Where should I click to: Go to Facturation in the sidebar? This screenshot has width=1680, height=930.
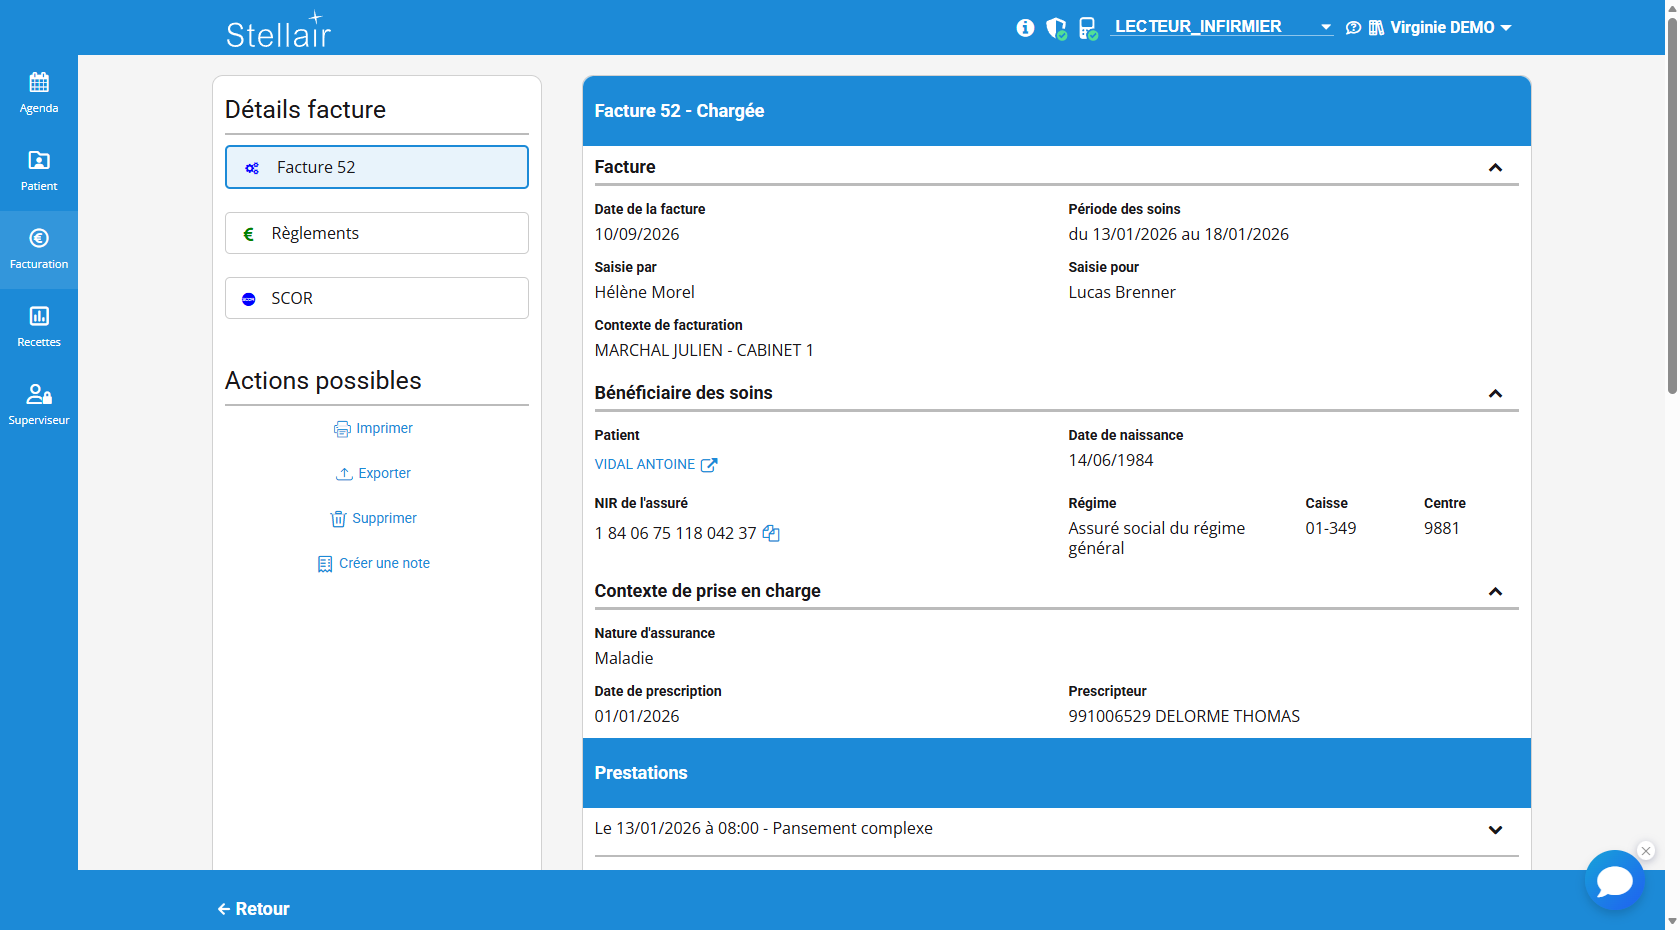(39, 249)
